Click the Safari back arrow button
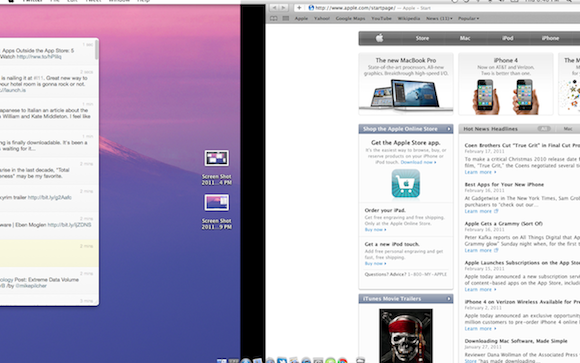Screen dimensions: 580x363 click(274, 7)
